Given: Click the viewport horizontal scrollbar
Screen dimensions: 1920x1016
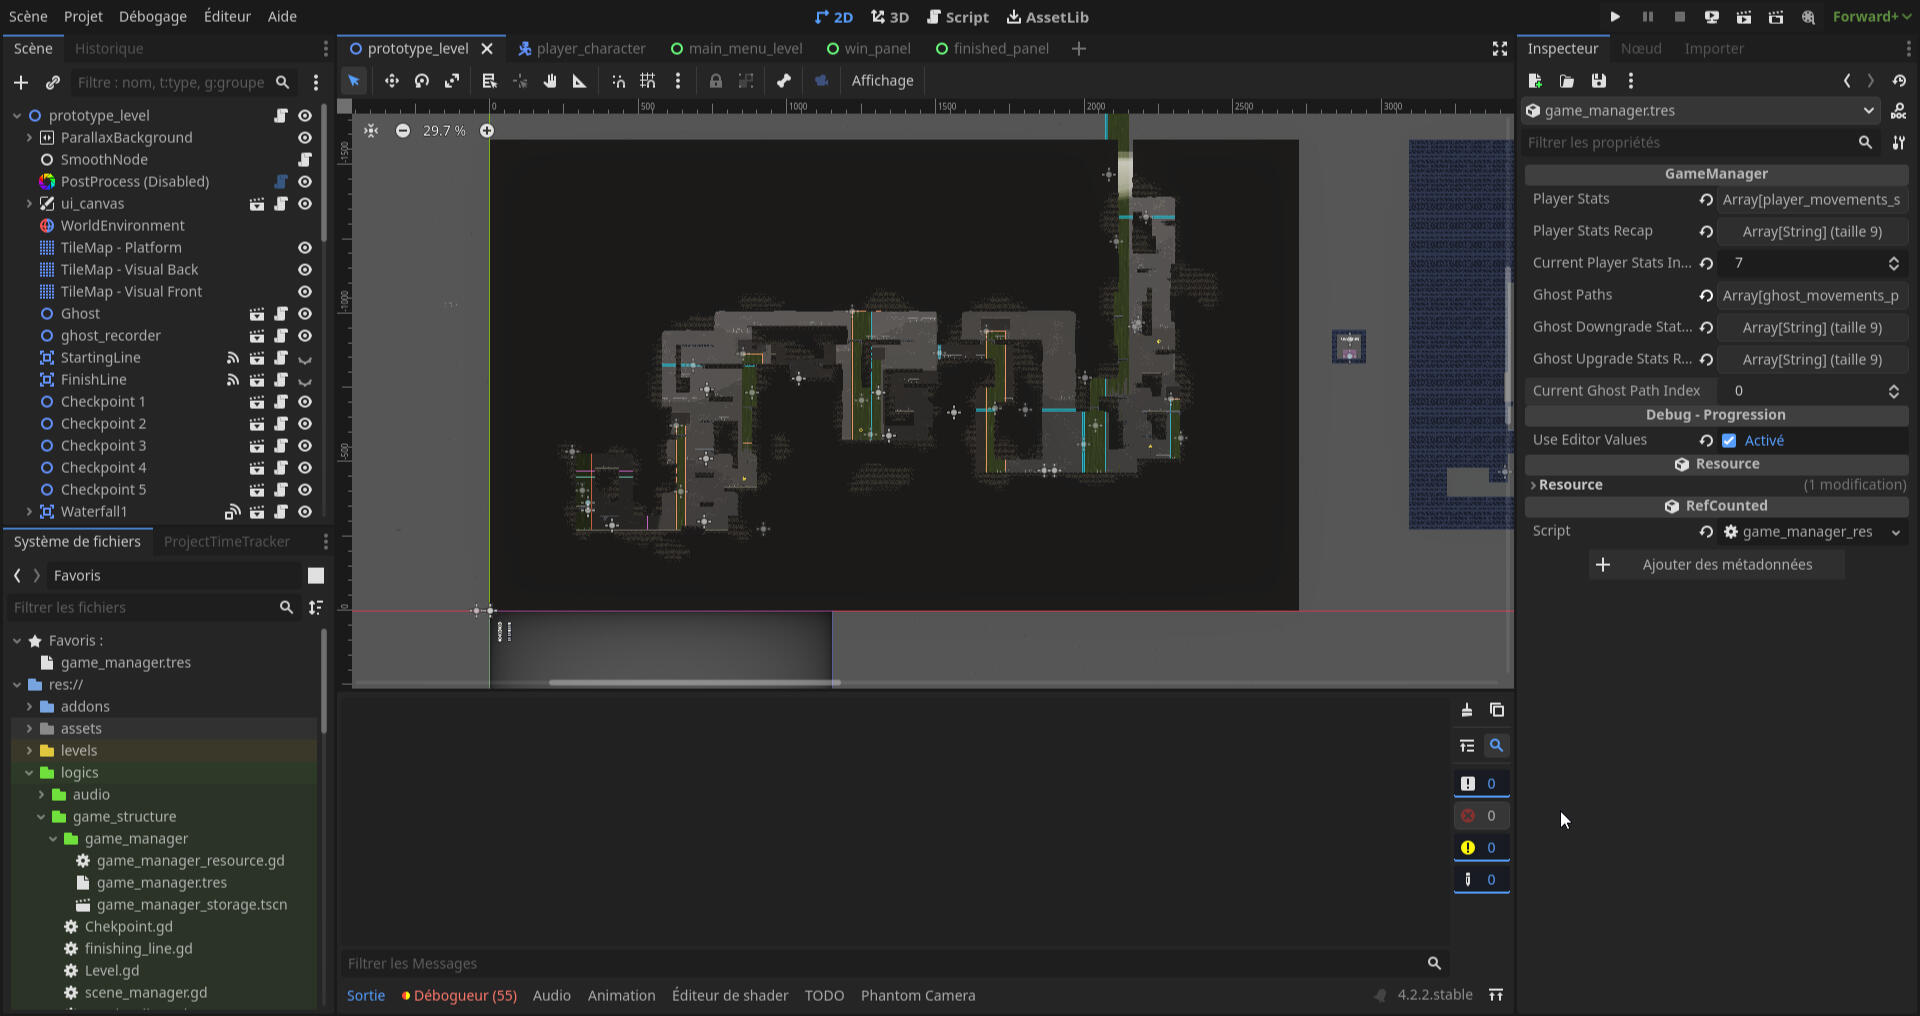Looking at the screenshot, I should coord(694,683).
